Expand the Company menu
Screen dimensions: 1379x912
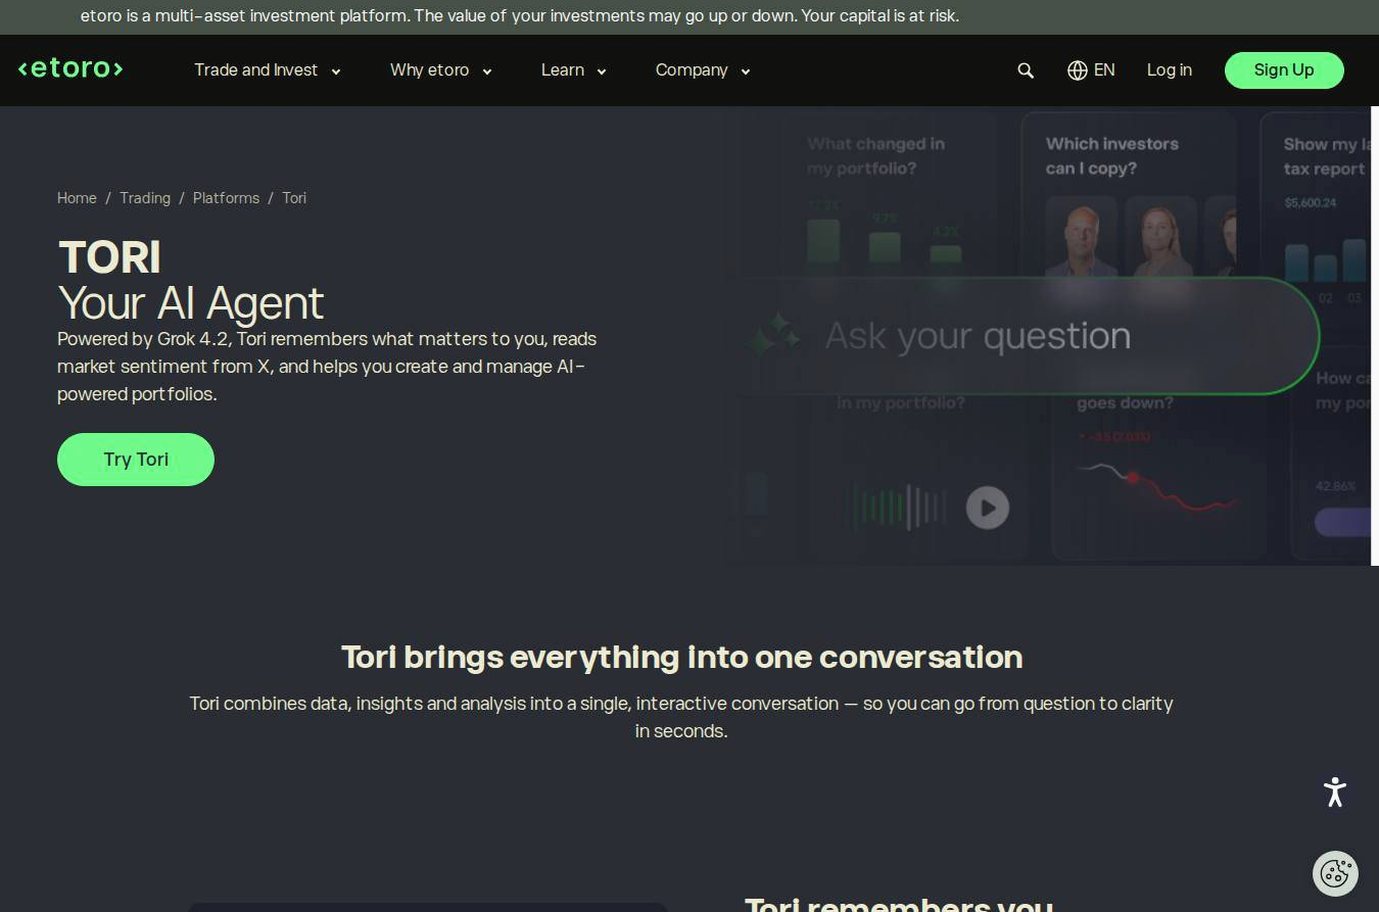click(x=703, y=70)
